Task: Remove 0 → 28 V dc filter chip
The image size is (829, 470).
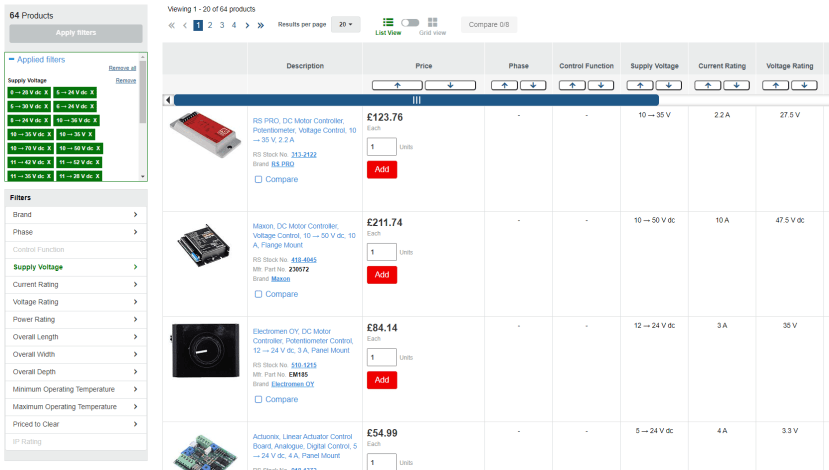Action: click(46, 93)
